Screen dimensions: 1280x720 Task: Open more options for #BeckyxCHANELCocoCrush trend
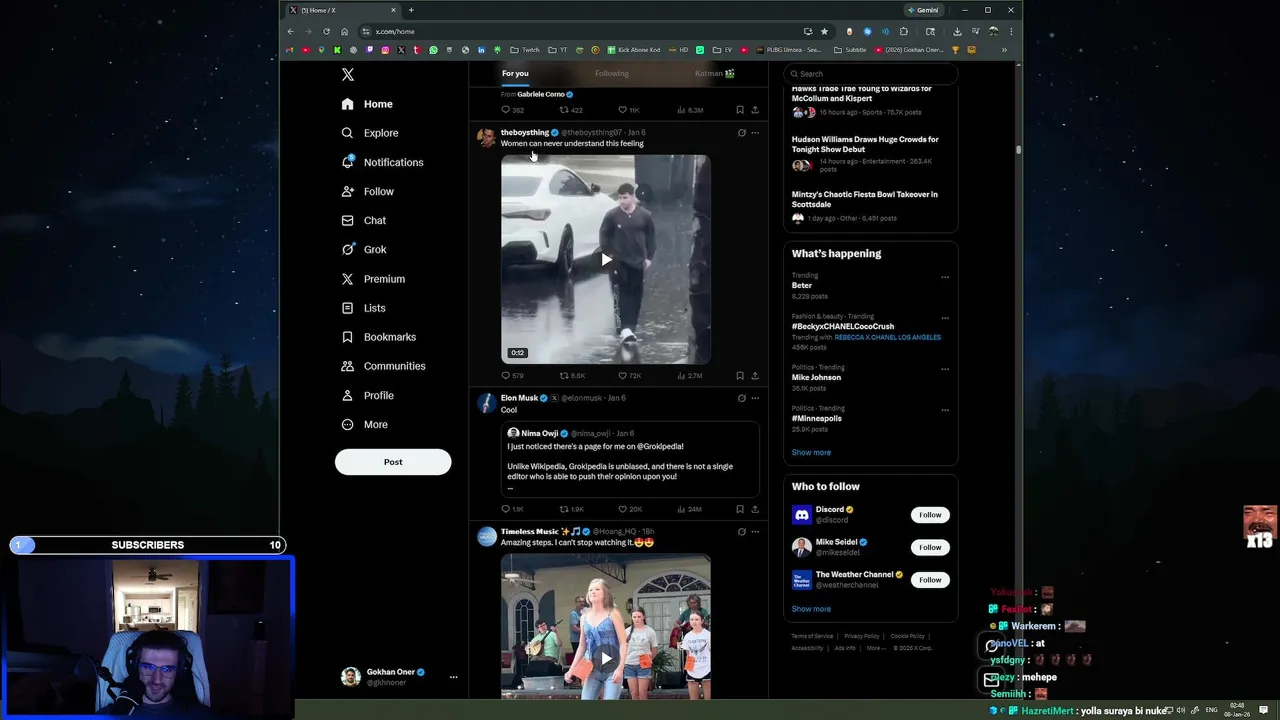point(945,318)
